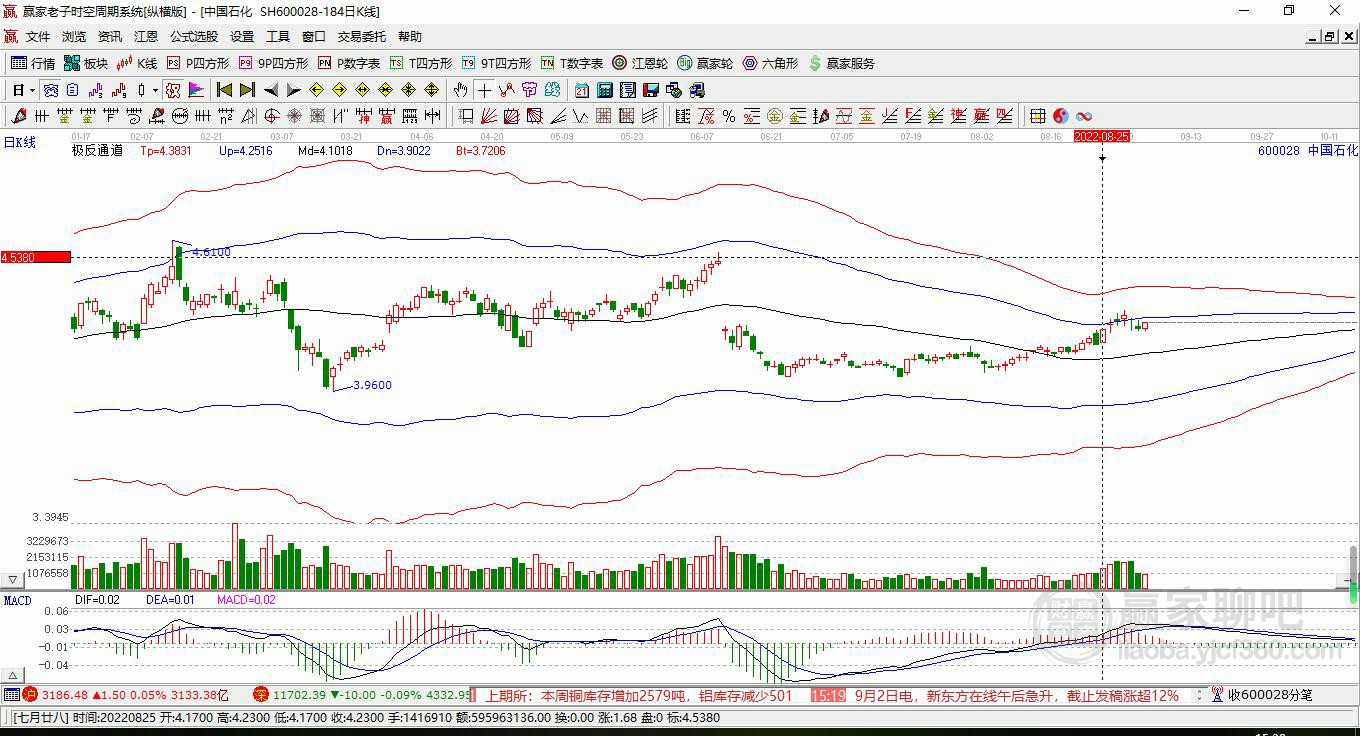
Task: Open the 板块 sector view
Action: pos(86,63)
